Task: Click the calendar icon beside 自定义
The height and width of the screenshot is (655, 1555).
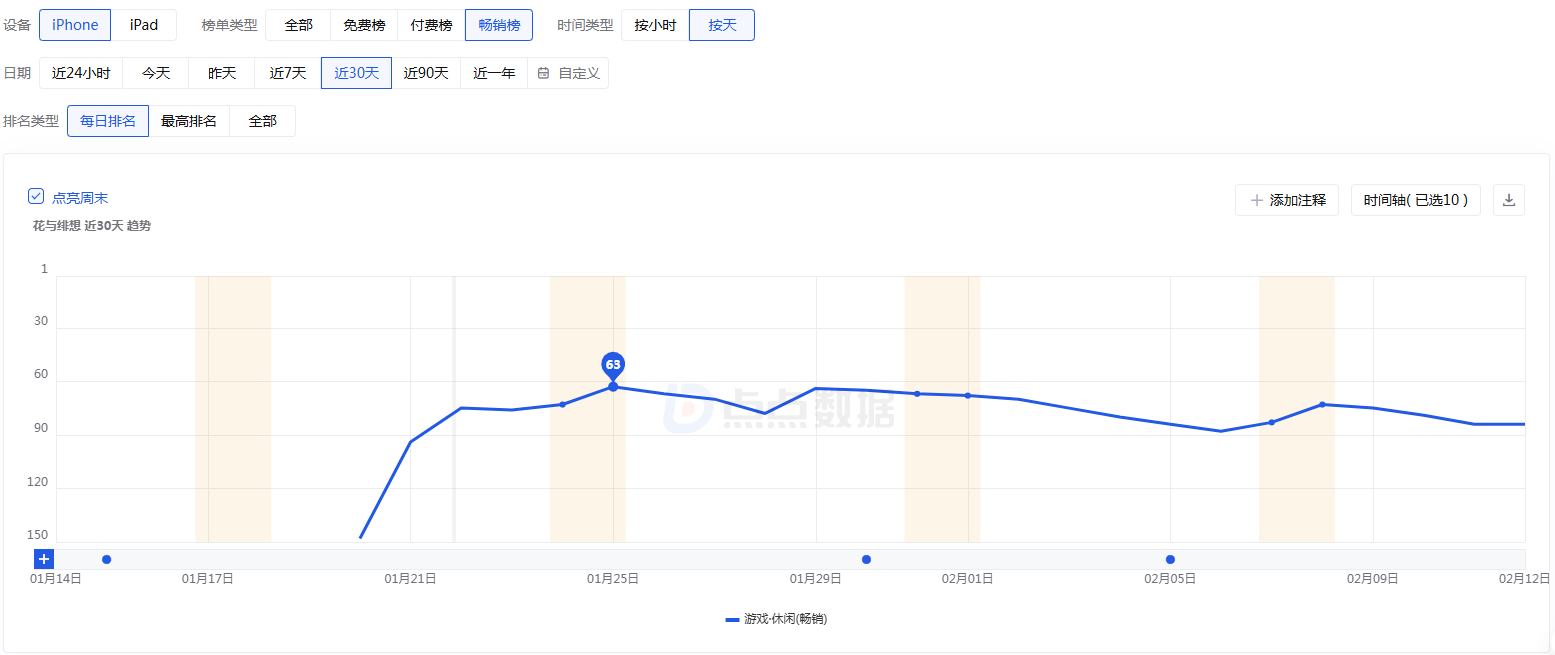Action: click(543, 73)
